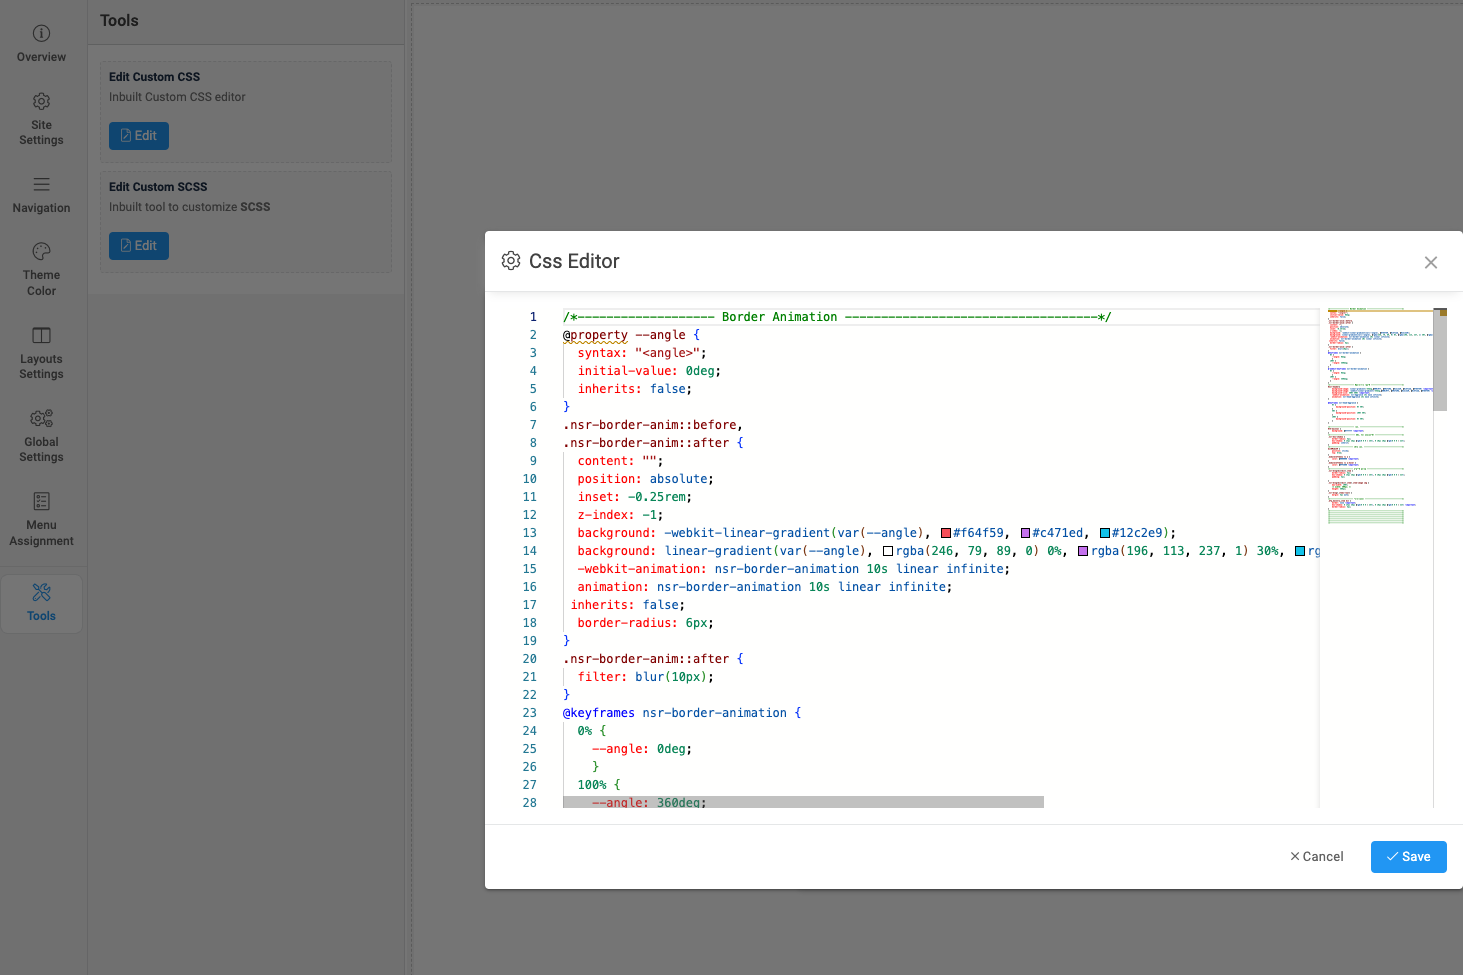Screen dimensions: 1463x975
Task: Open the Overview info icon
Action: click(x=41, y=34)
